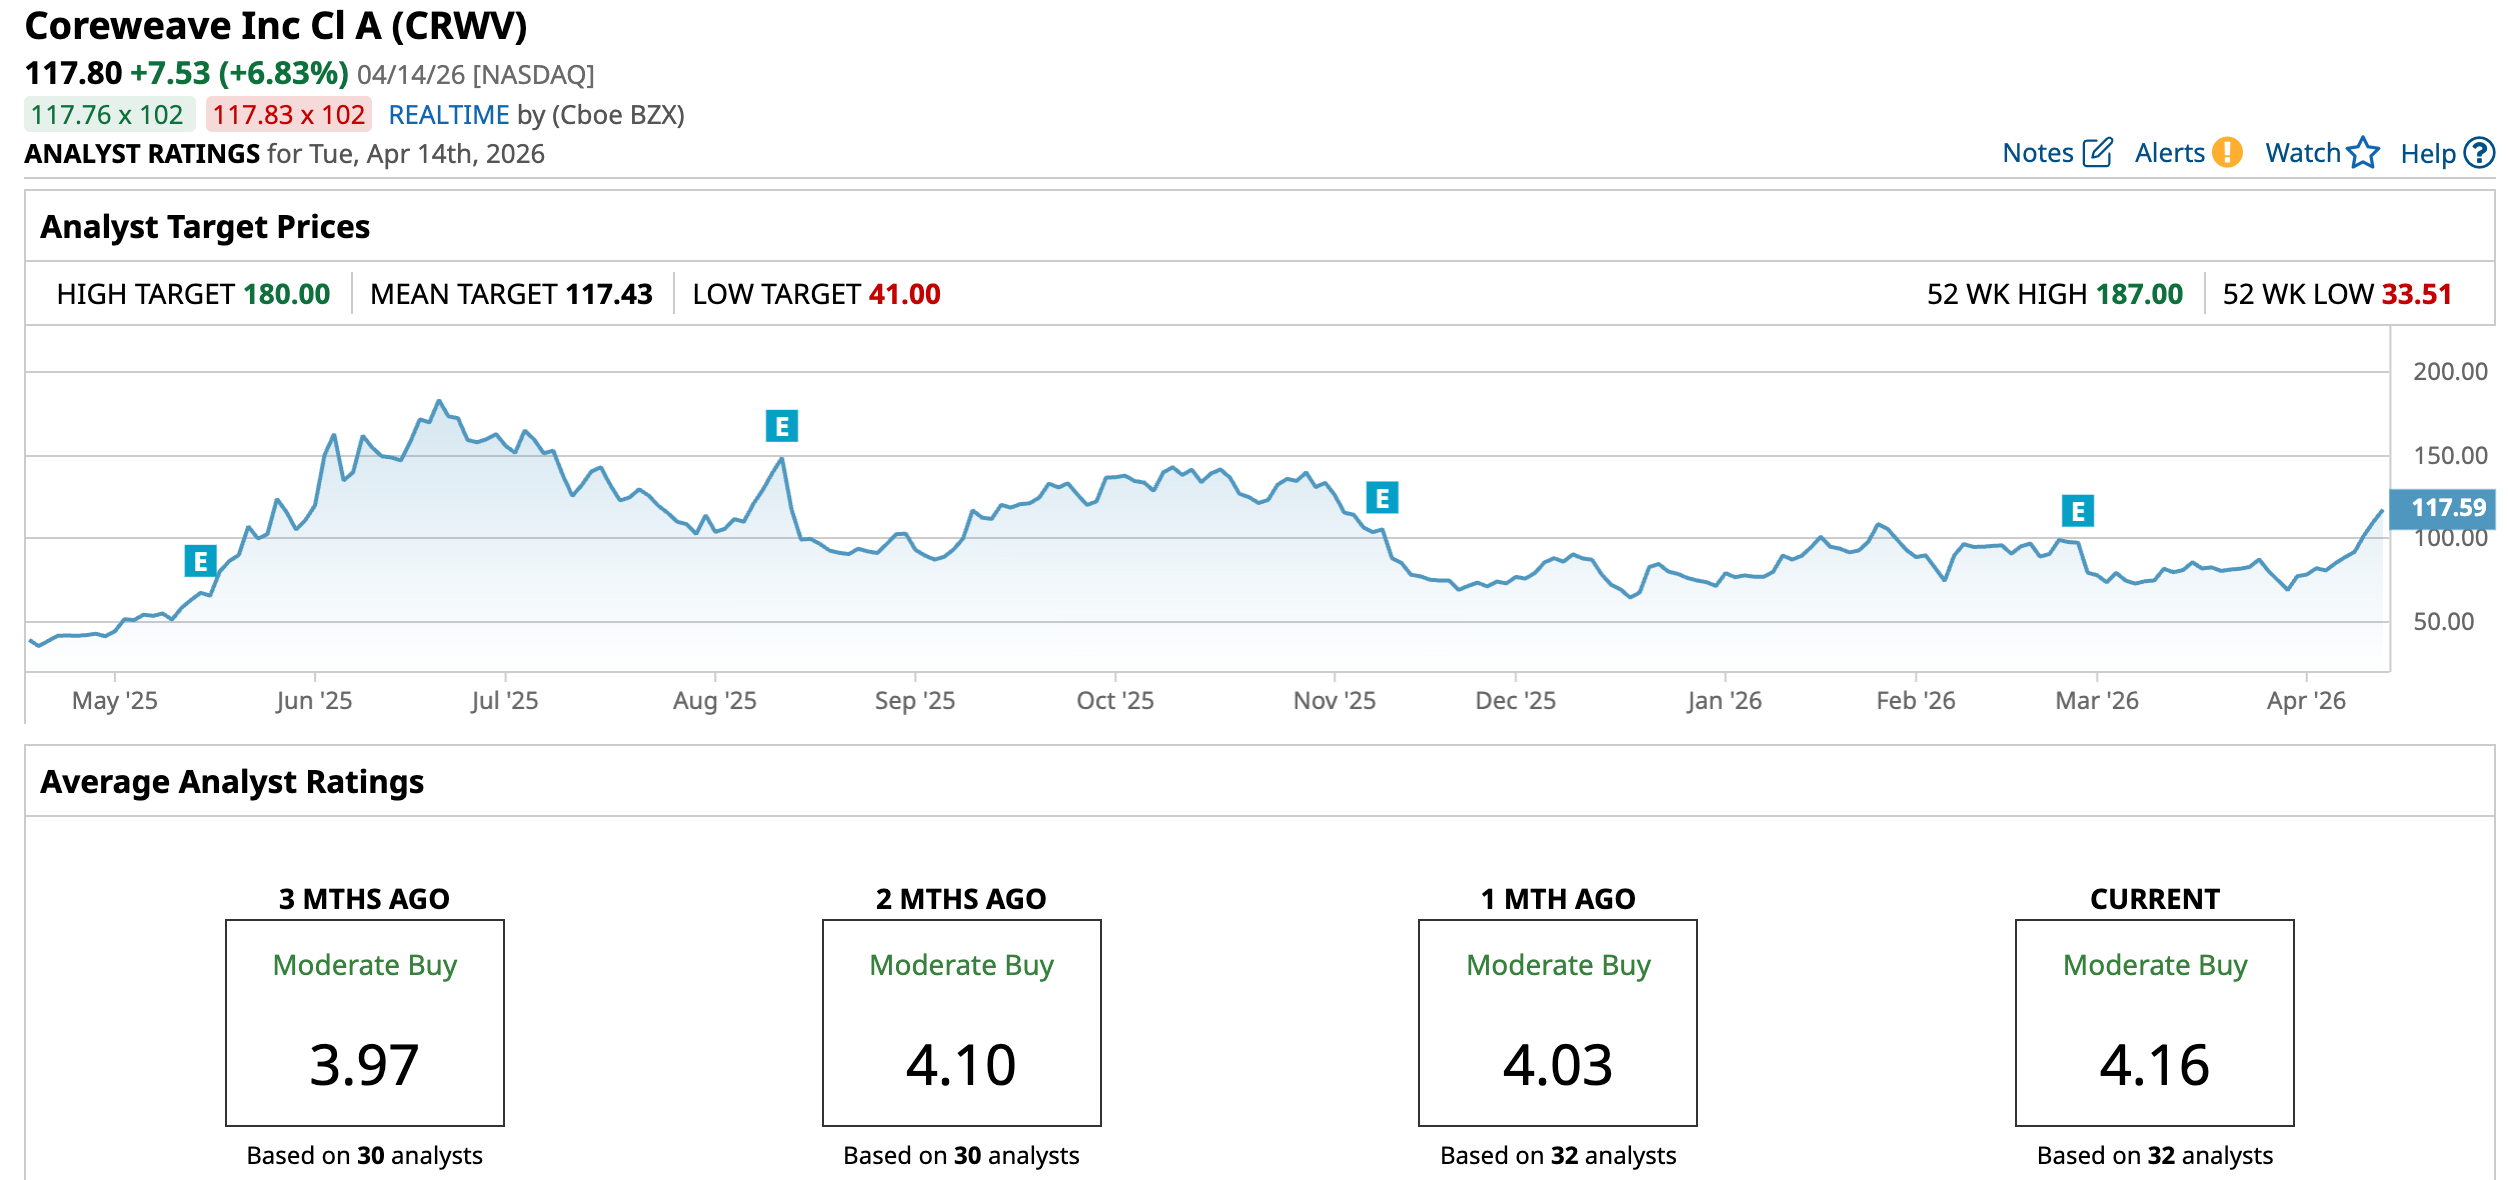The image size is (2508, 1180).
Task: Click the 117.59 current price chart label
Action: pyautogui.click(x=2447, y=508)
